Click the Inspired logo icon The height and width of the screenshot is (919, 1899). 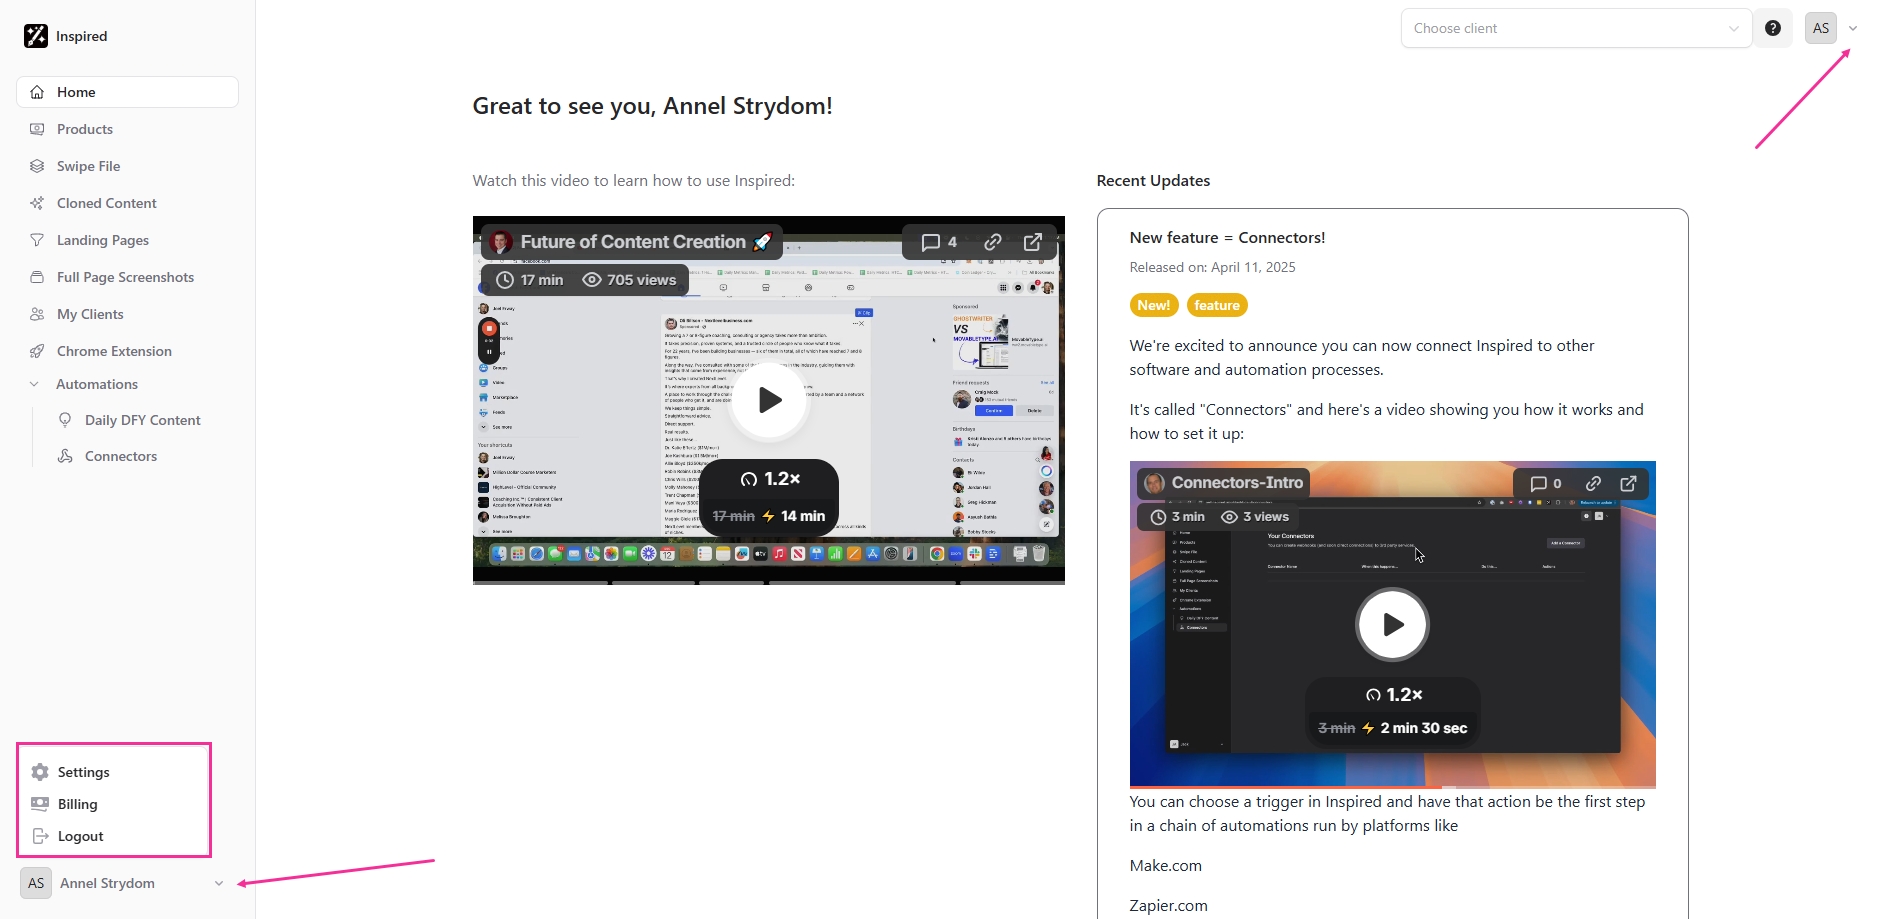coord(36,36)
